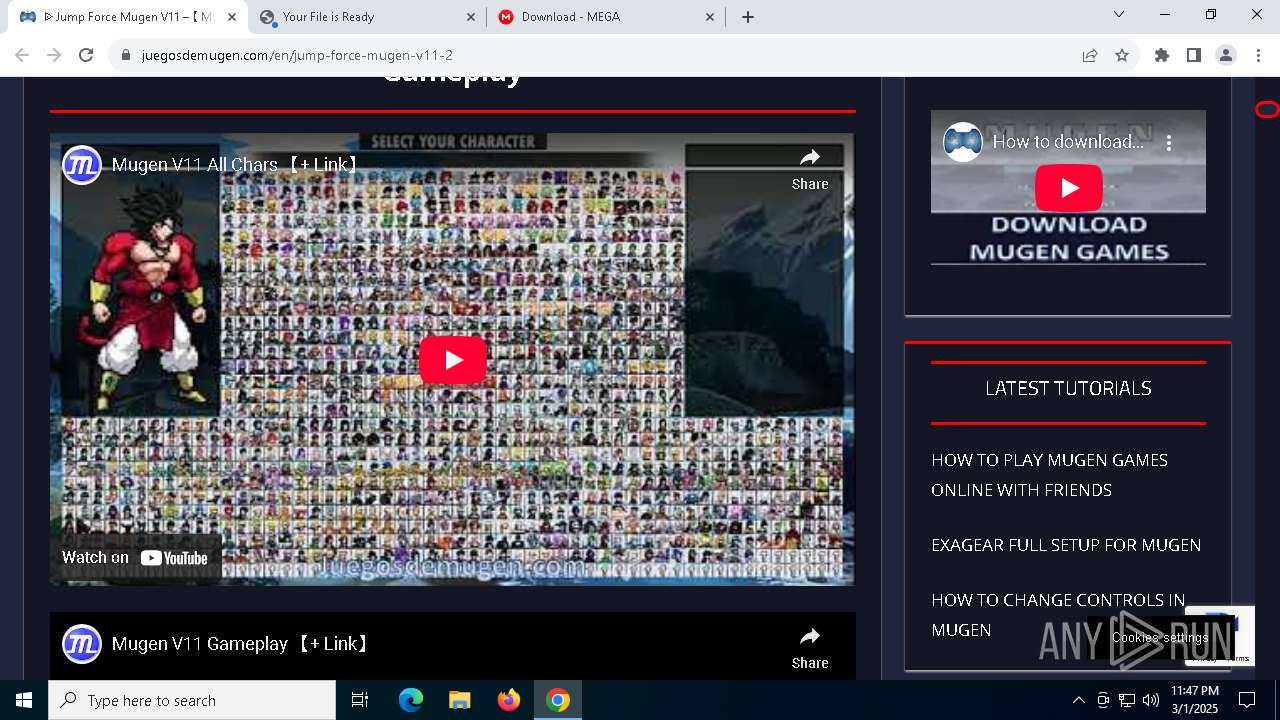Bookmark this page with the star
Viewport: 1280px width, 720px height.
pos(1122,56)
